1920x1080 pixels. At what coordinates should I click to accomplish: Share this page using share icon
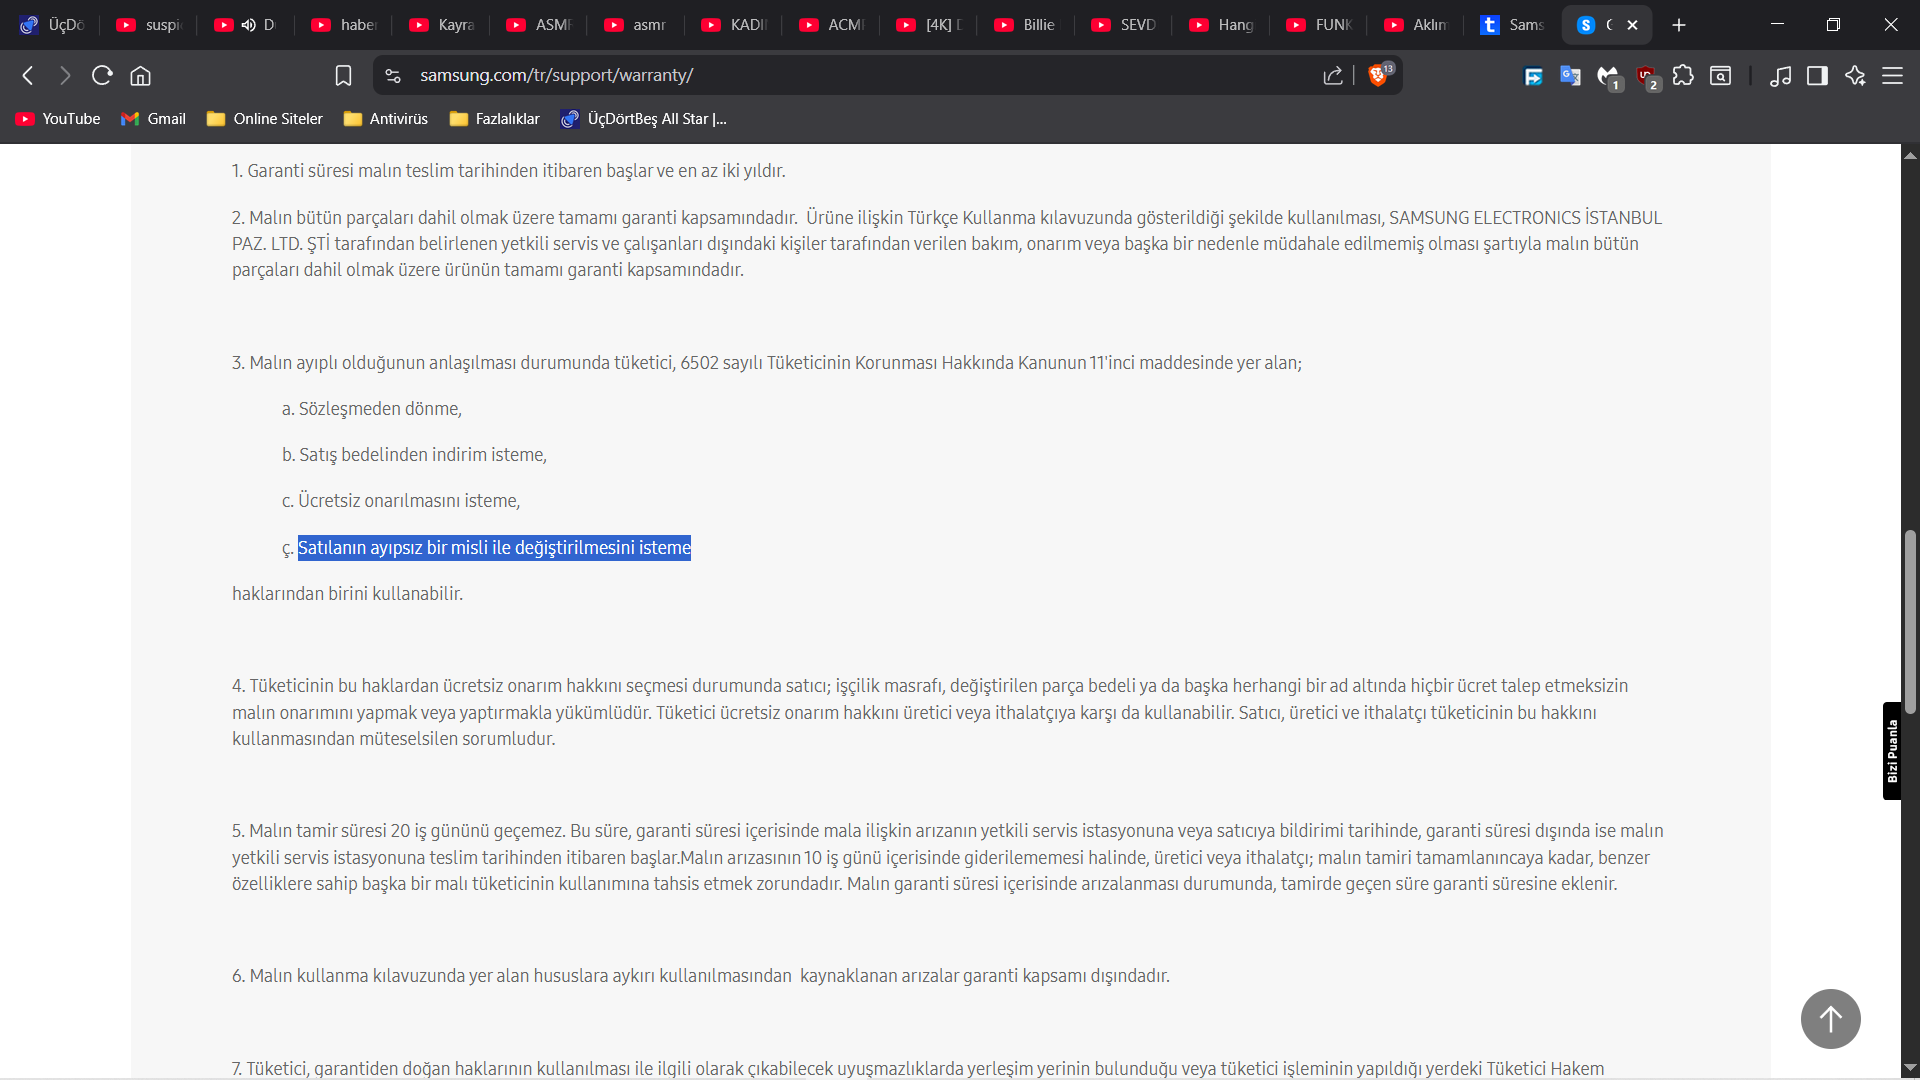[1333, 75]
